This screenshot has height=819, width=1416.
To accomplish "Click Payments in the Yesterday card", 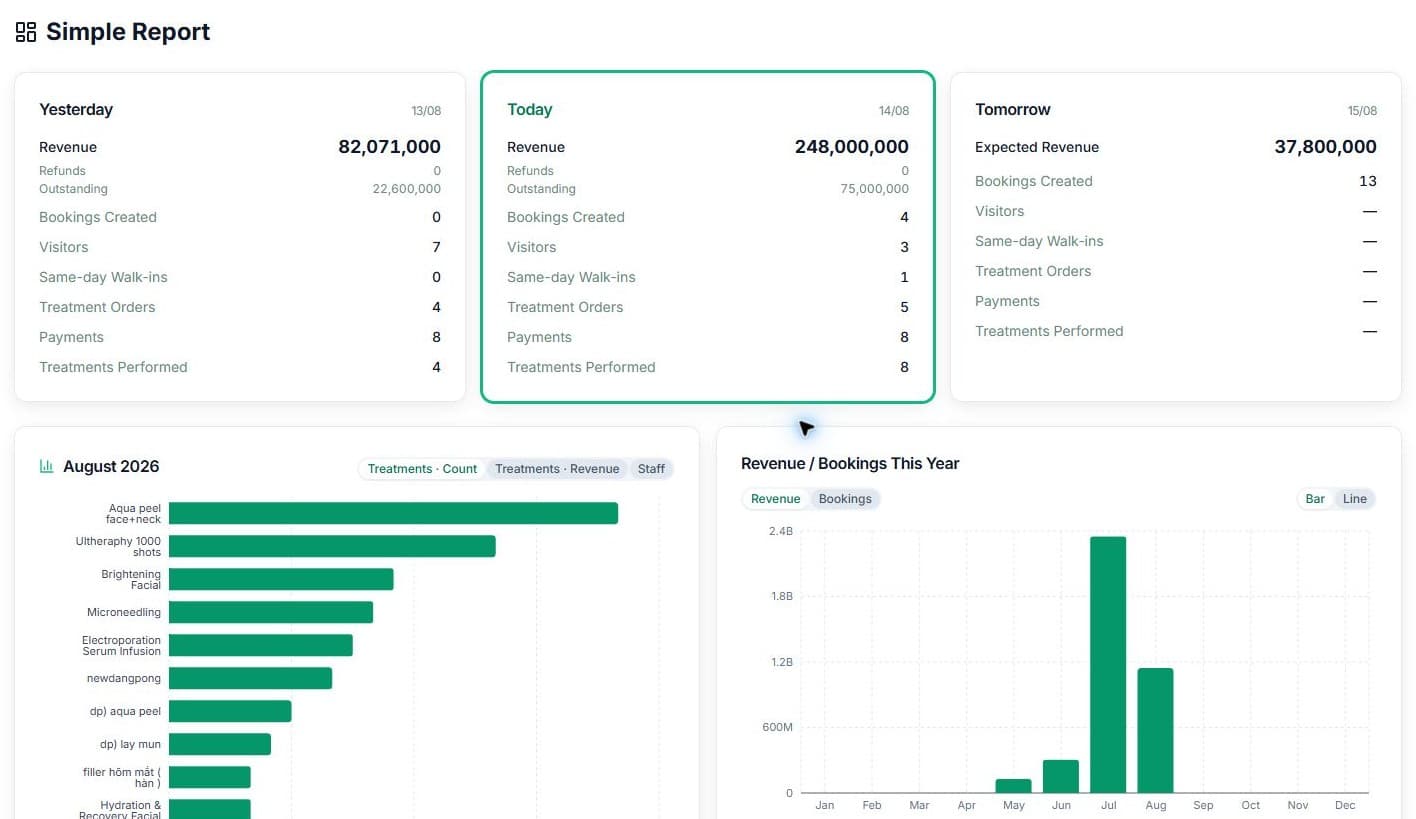I will [x=71, y=337].
